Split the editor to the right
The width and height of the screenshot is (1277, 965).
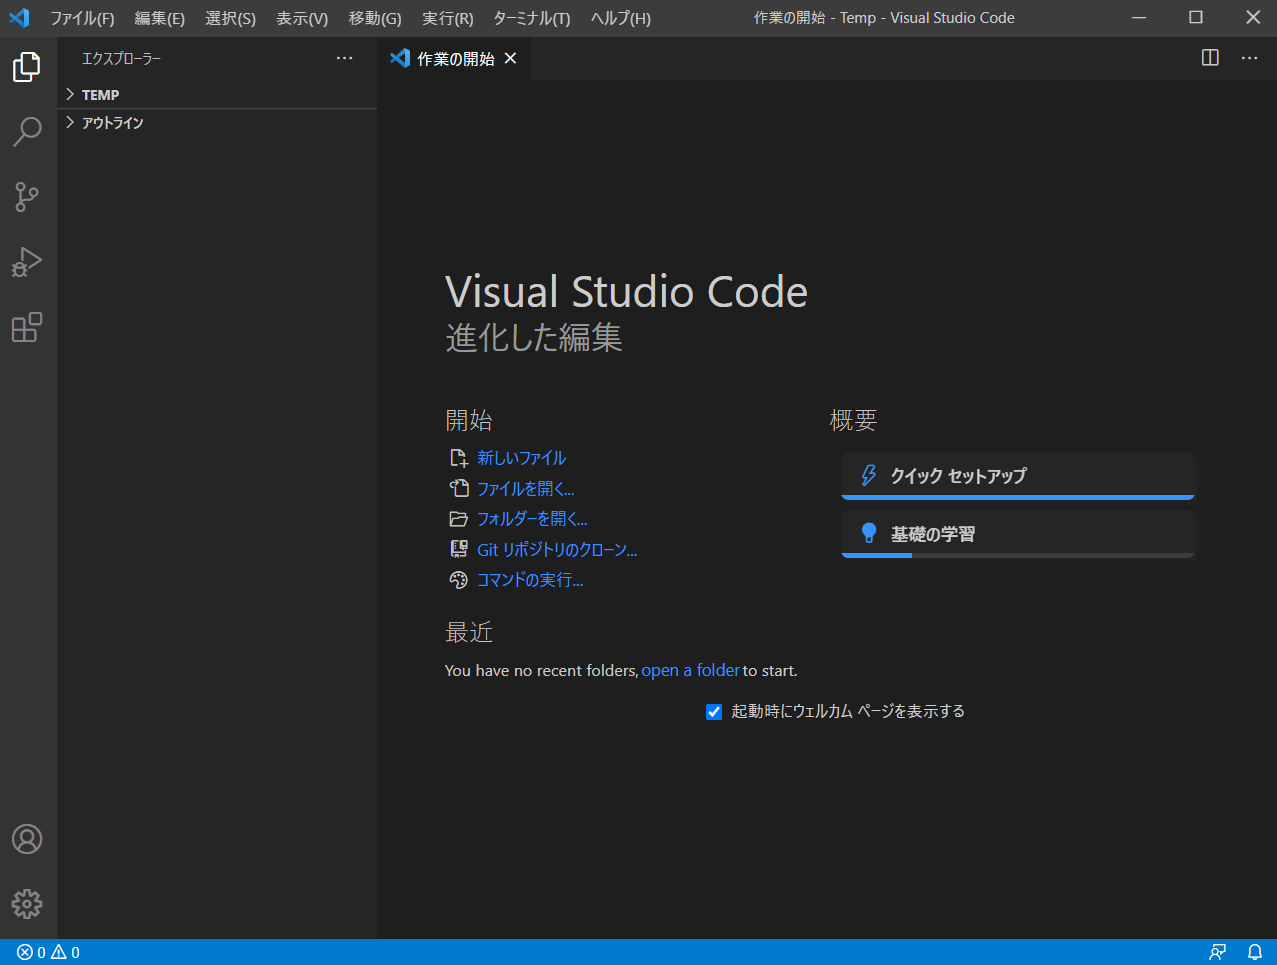click(x=1210, y=58)
